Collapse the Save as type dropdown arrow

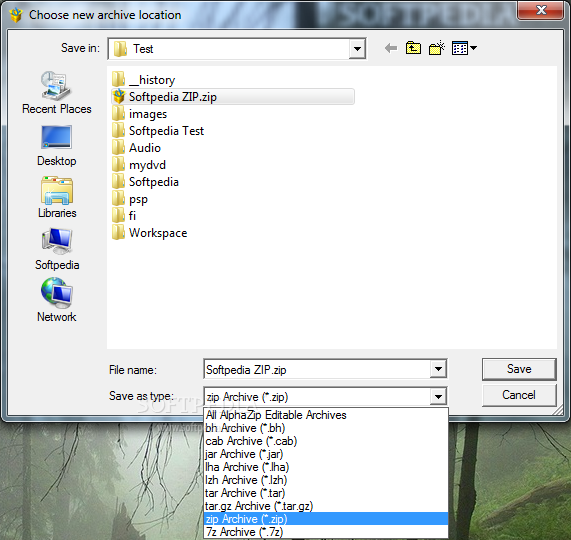click(438, 397)
